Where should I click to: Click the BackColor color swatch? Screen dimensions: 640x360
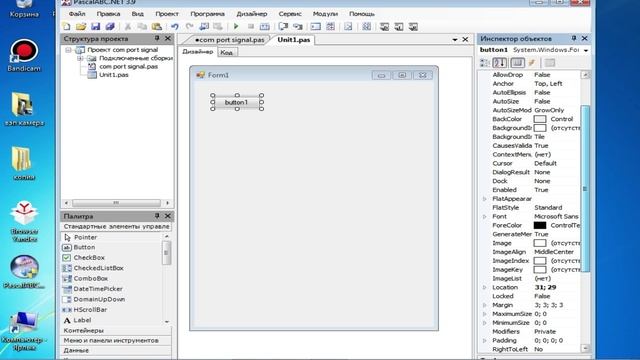coord(540,119)
